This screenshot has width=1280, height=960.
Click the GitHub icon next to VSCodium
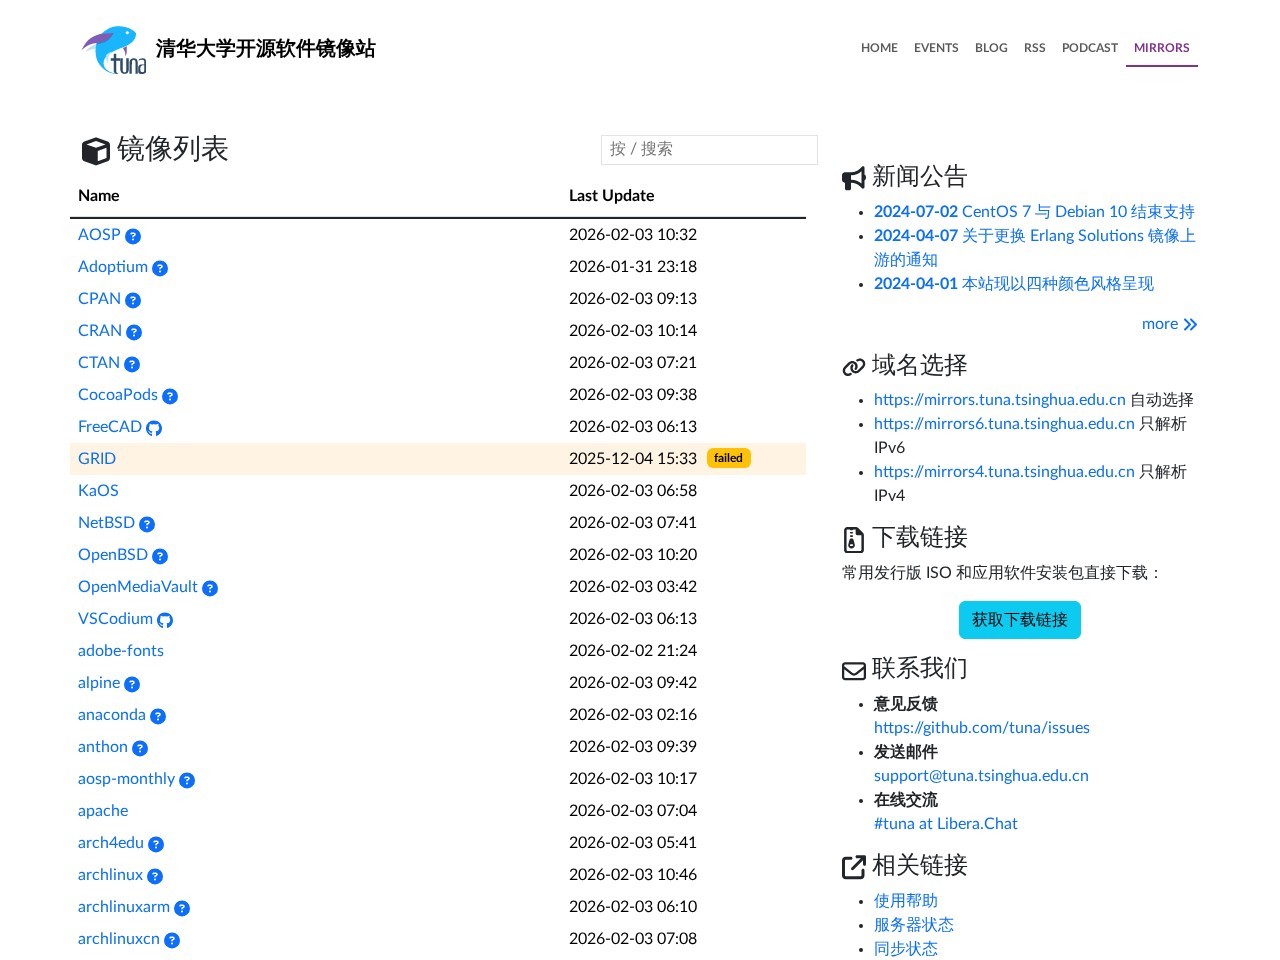coord(165,620)
